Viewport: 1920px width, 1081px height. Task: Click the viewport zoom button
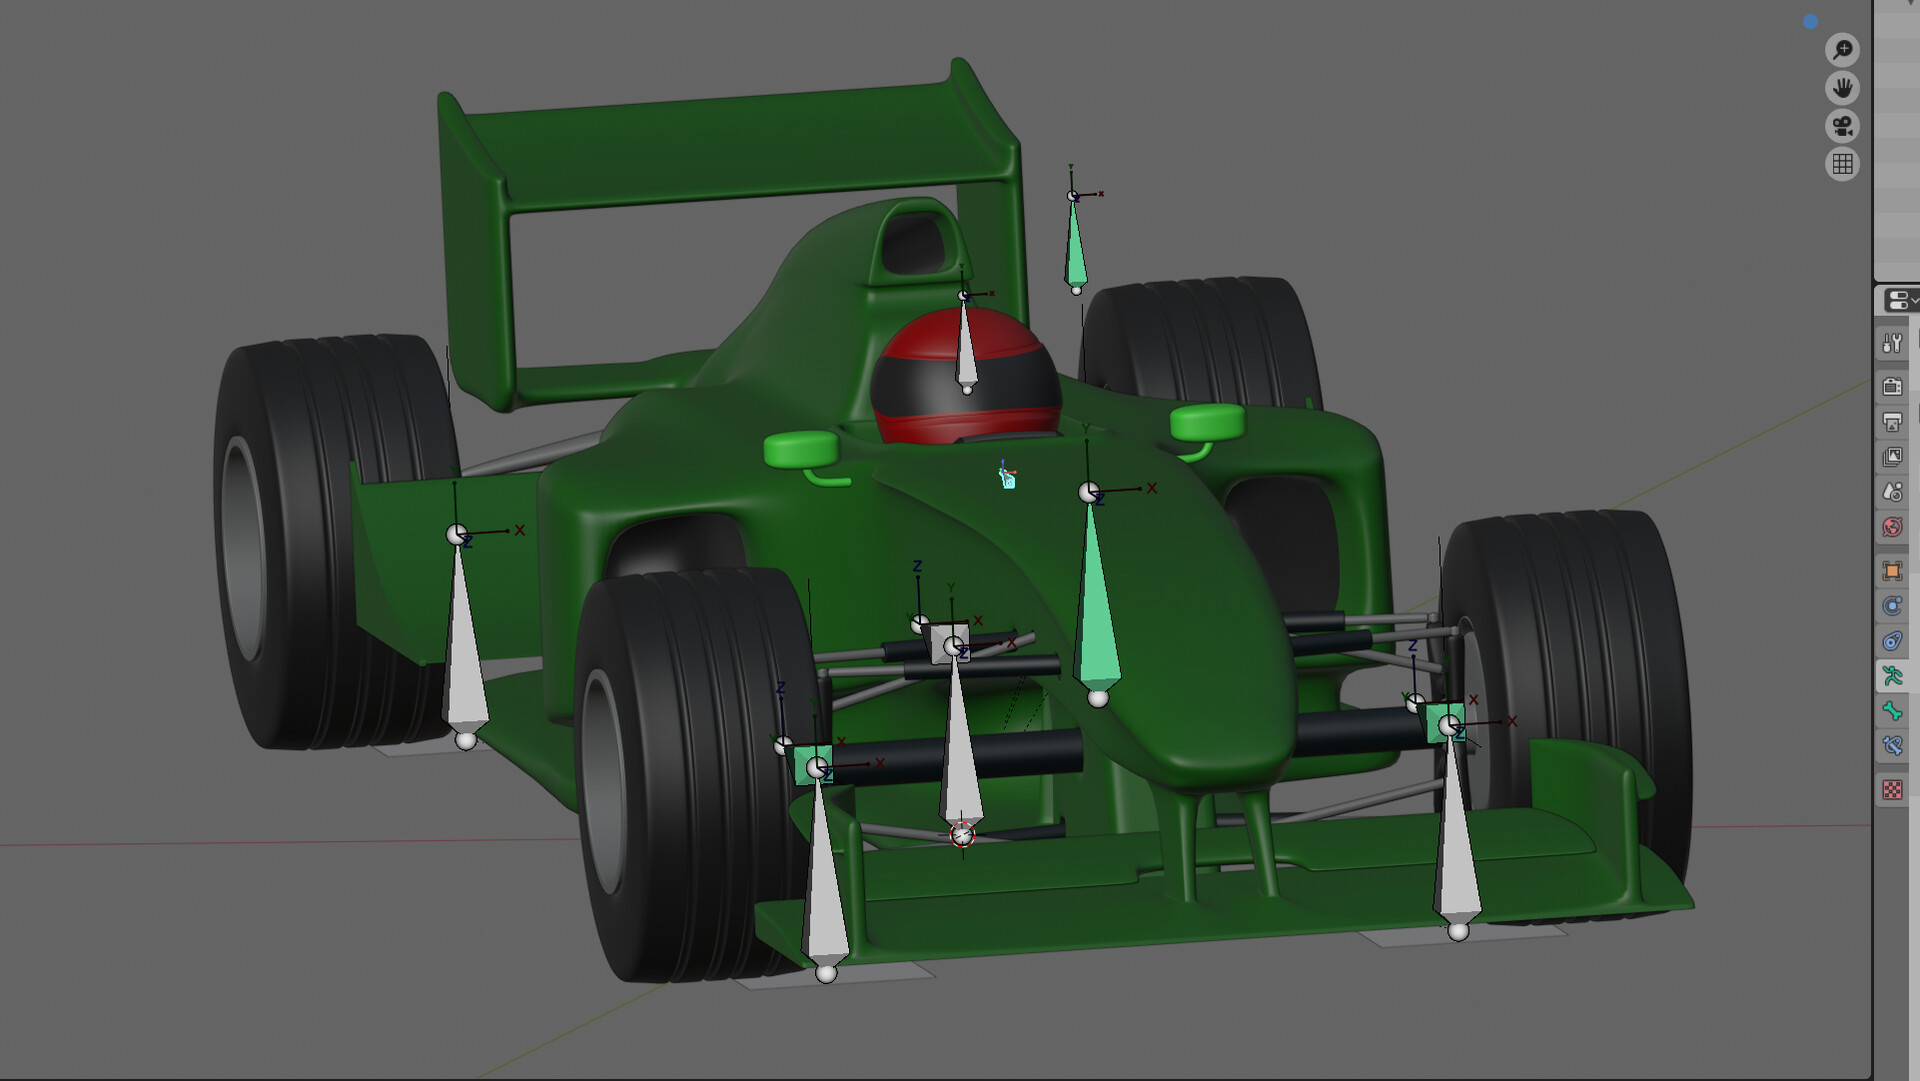(1842, 49)
